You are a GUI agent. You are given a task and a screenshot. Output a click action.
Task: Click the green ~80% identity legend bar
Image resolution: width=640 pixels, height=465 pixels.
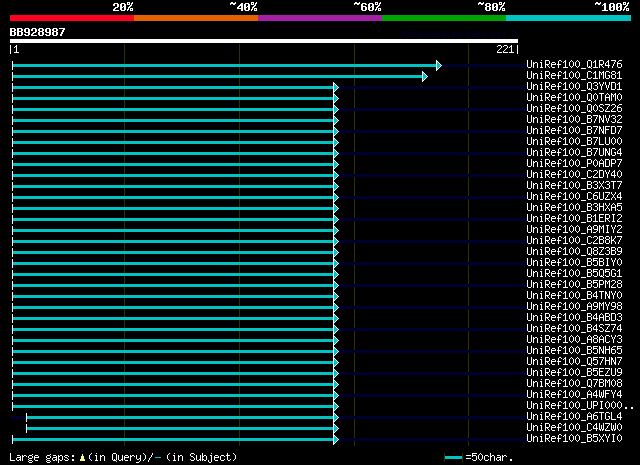[x=444, y=18]
